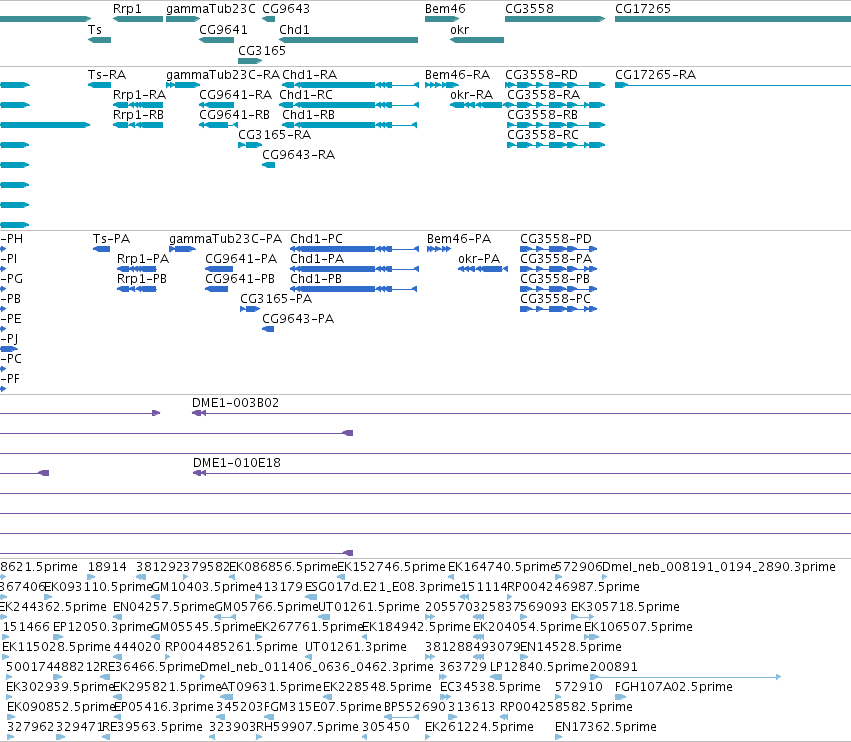Open transcript "Rrp1-RA"
Screen dimensions: 851x742
139,94
